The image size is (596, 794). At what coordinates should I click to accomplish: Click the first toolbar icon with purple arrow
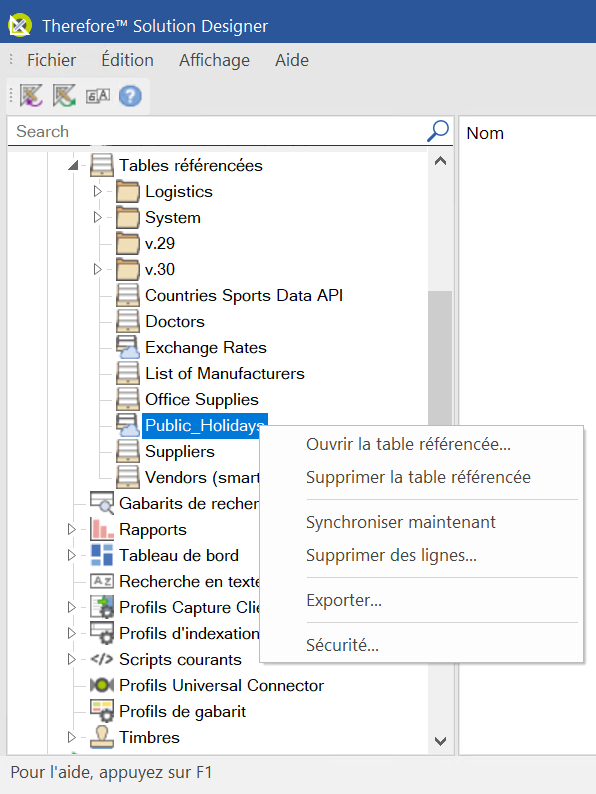pos(31,96)
